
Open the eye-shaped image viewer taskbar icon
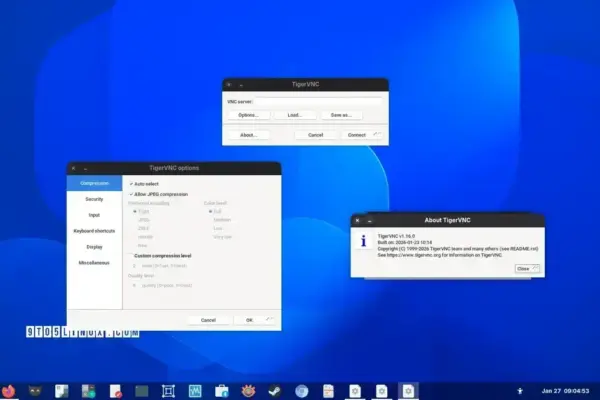(248, 391)
